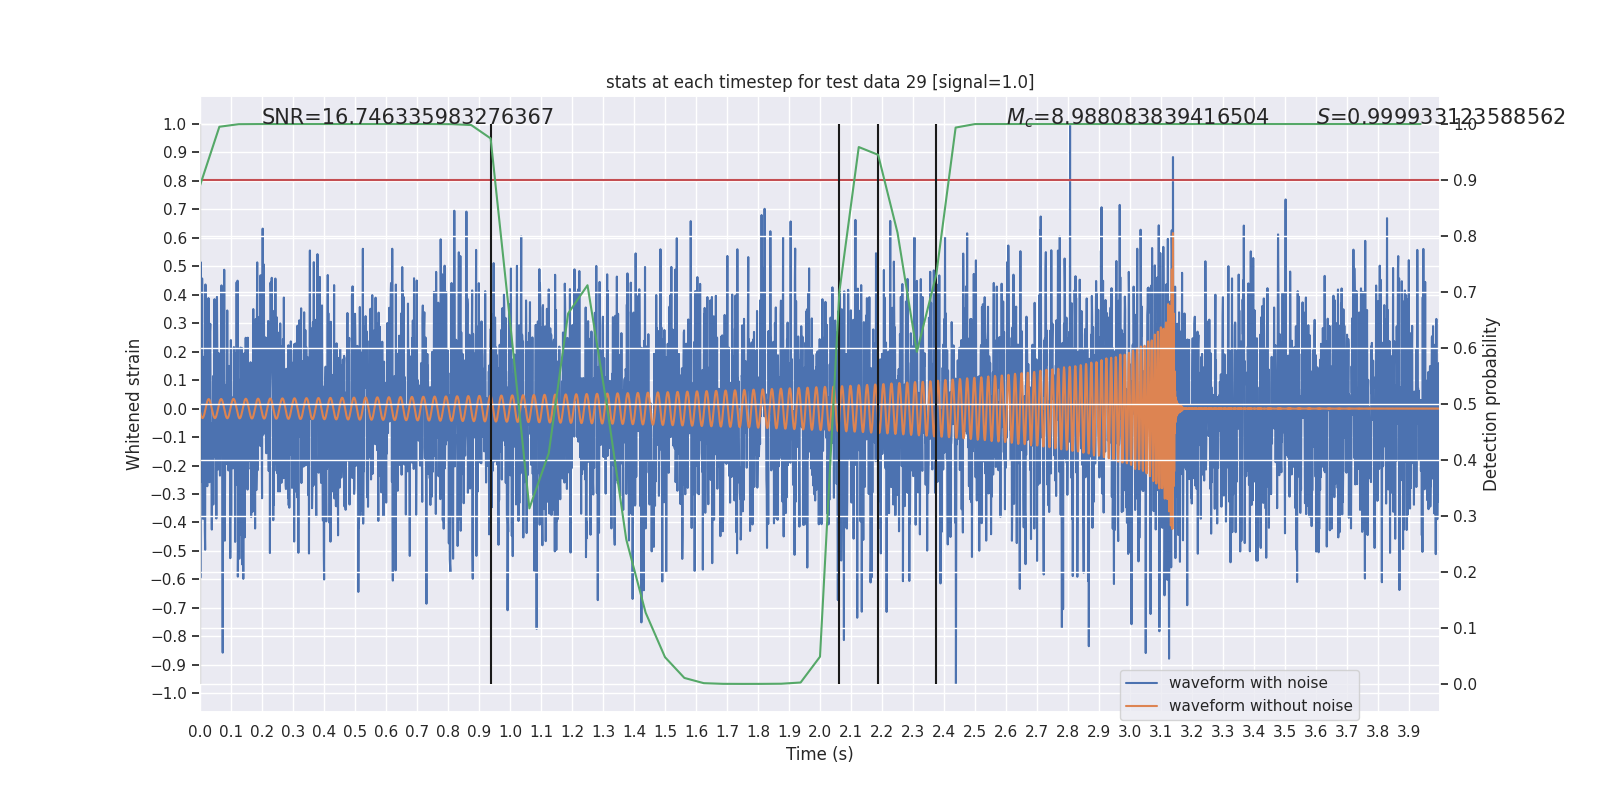This screenshot has height=800, width=1600.
Task: Click the 1.0 tick on time axis
Action: tap(510, 732)
